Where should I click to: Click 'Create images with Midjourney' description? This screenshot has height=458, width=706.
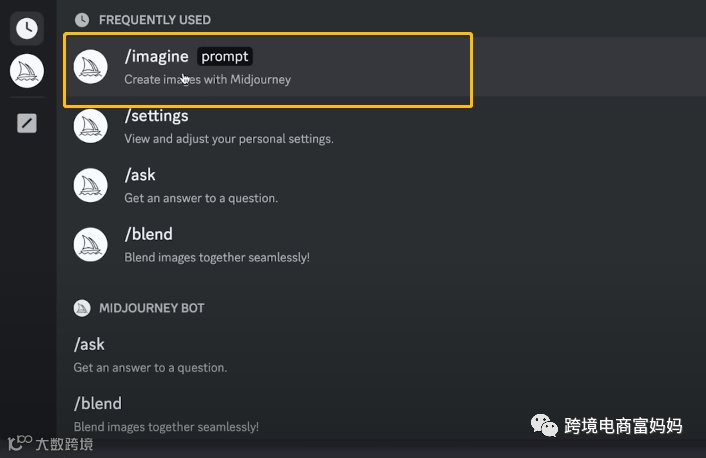(207, 79)
